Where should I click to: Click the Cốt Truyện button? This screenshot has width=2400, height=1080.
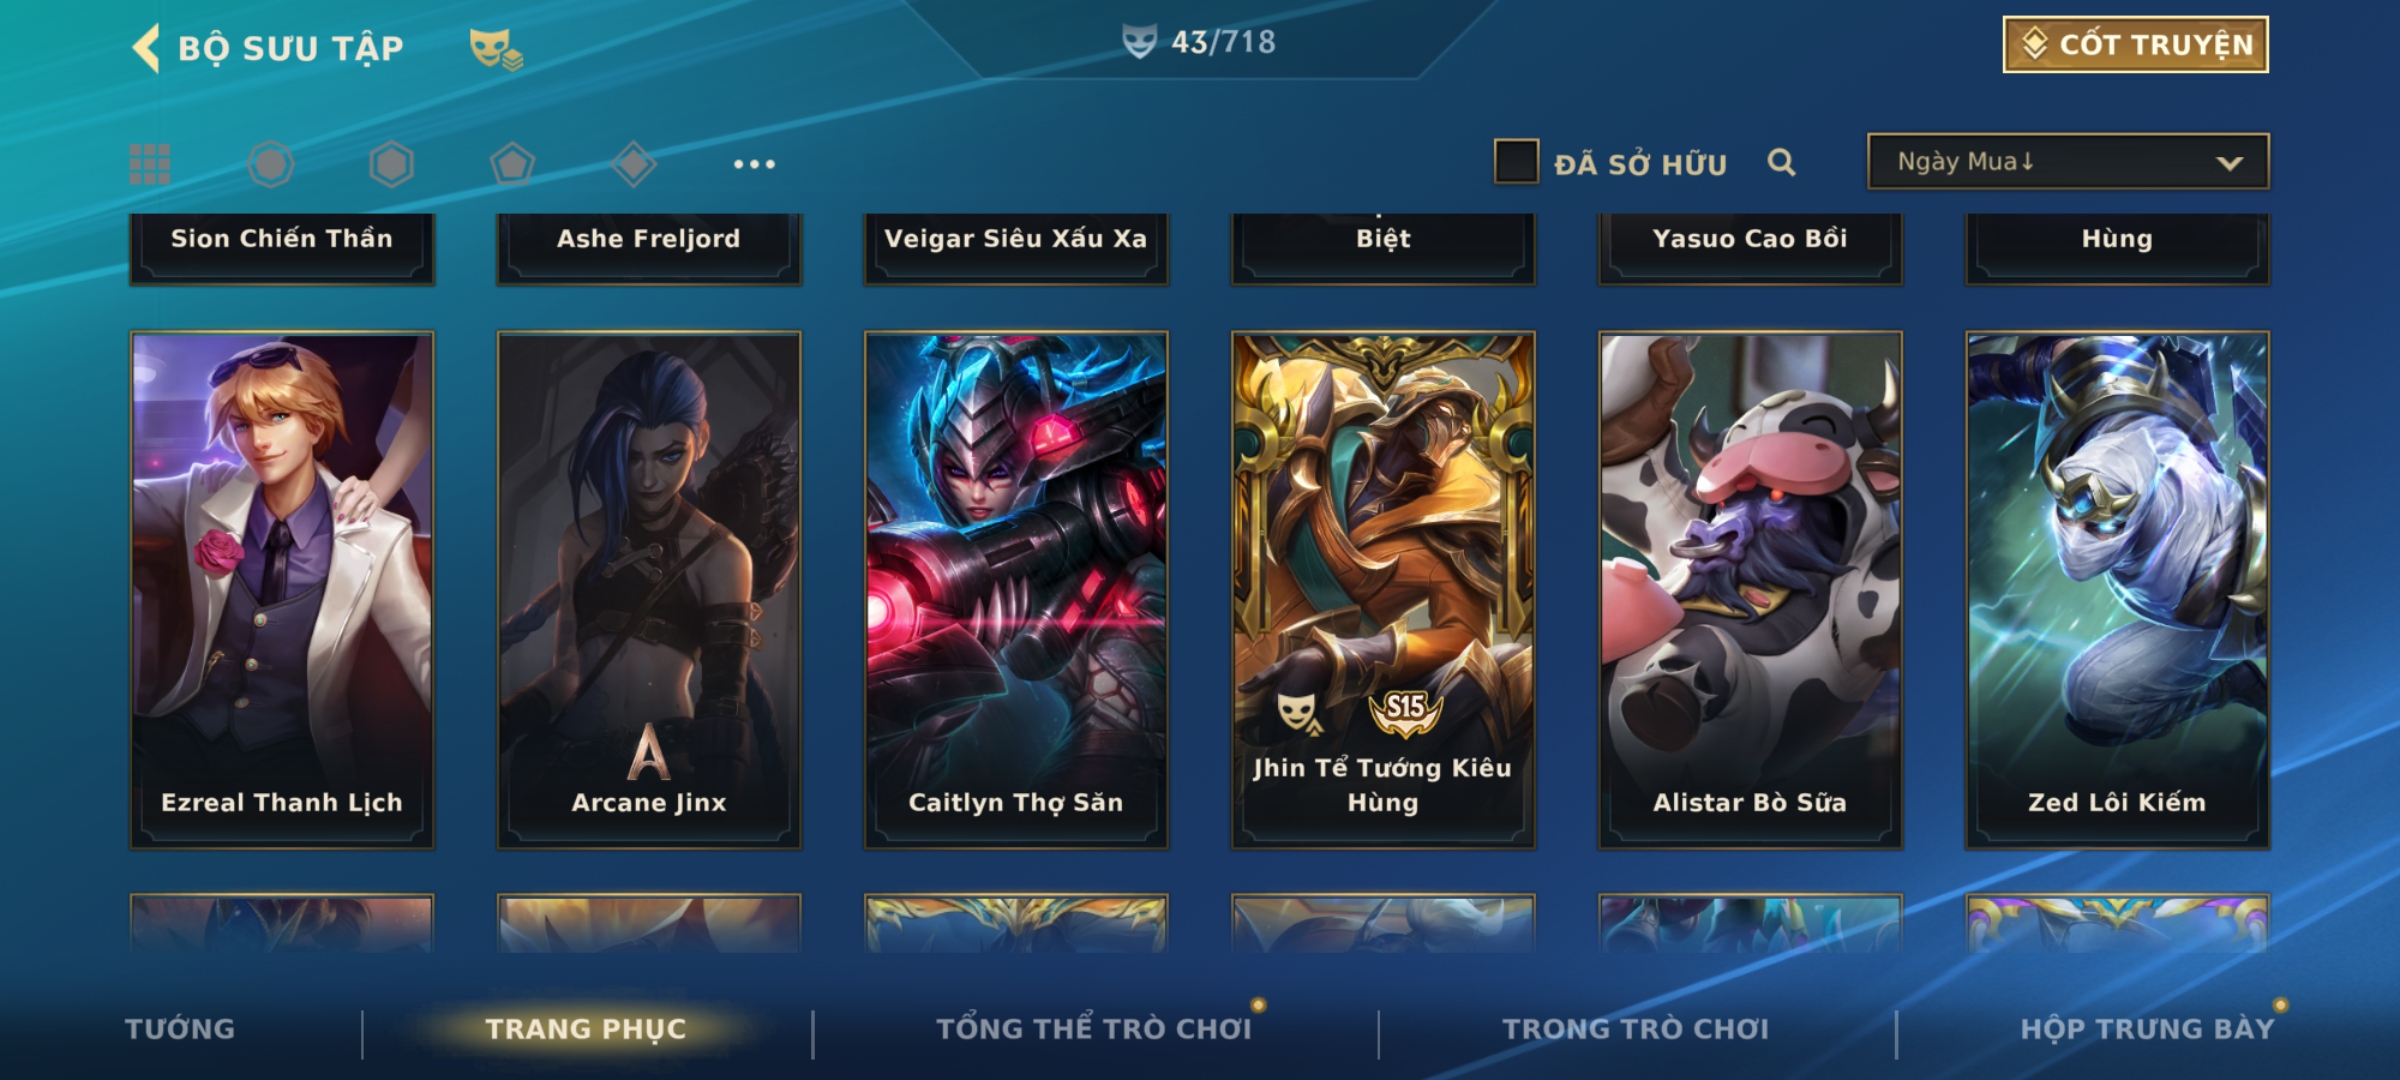[x=2136, y=45]
